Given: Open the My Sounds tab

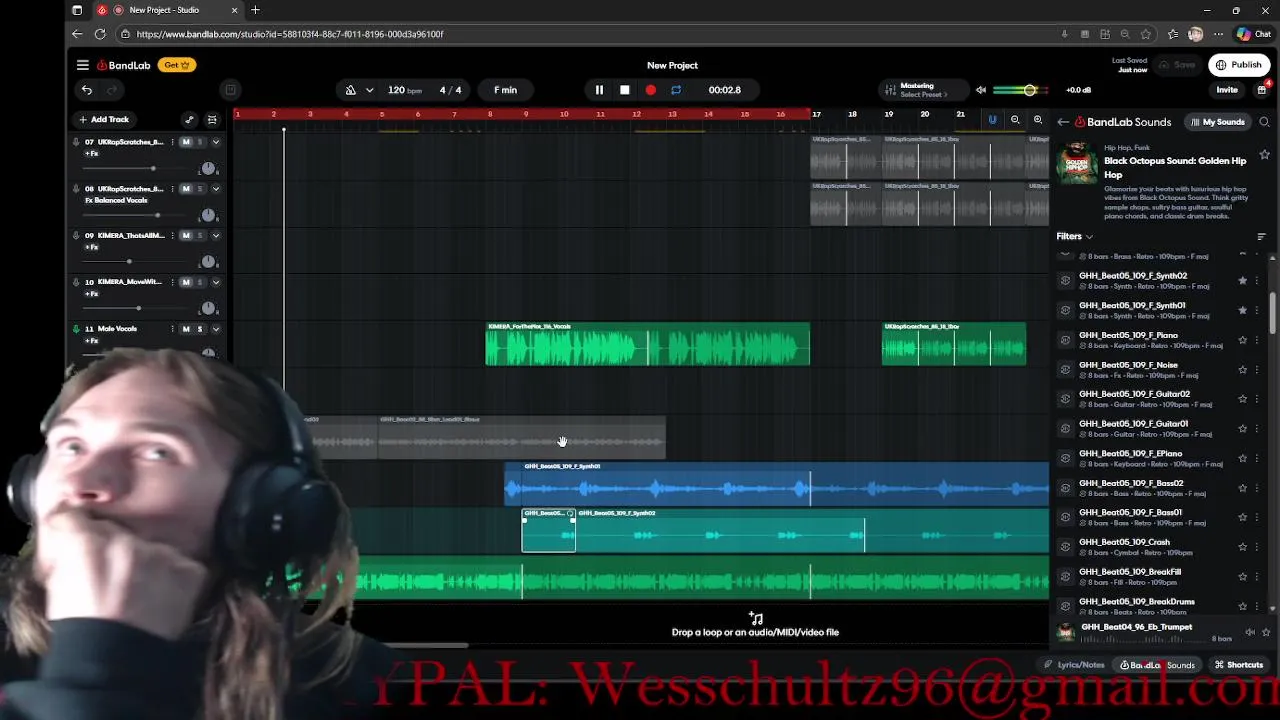Looking at the screenshot, I should 1217,122.
